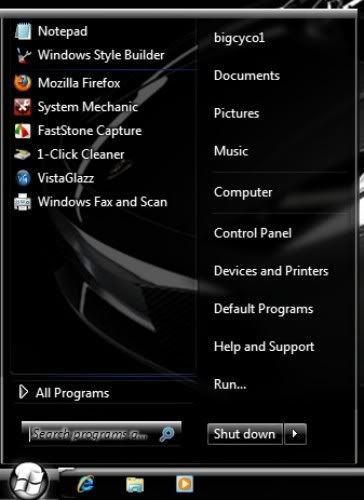Viewport: 364px width, 500px height.
Task: Click the Shut down button
Action: [245, 434]
